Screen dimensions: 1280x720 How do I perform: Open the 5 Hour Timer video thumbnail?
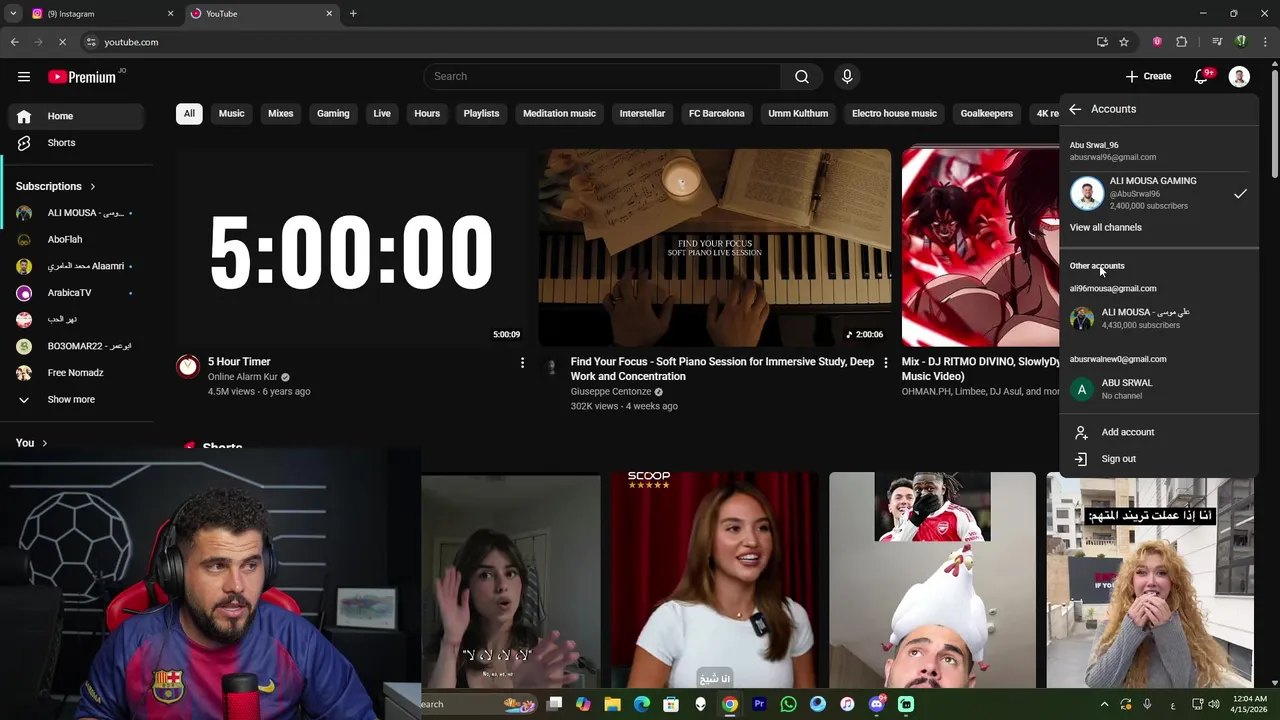point(351,248)
